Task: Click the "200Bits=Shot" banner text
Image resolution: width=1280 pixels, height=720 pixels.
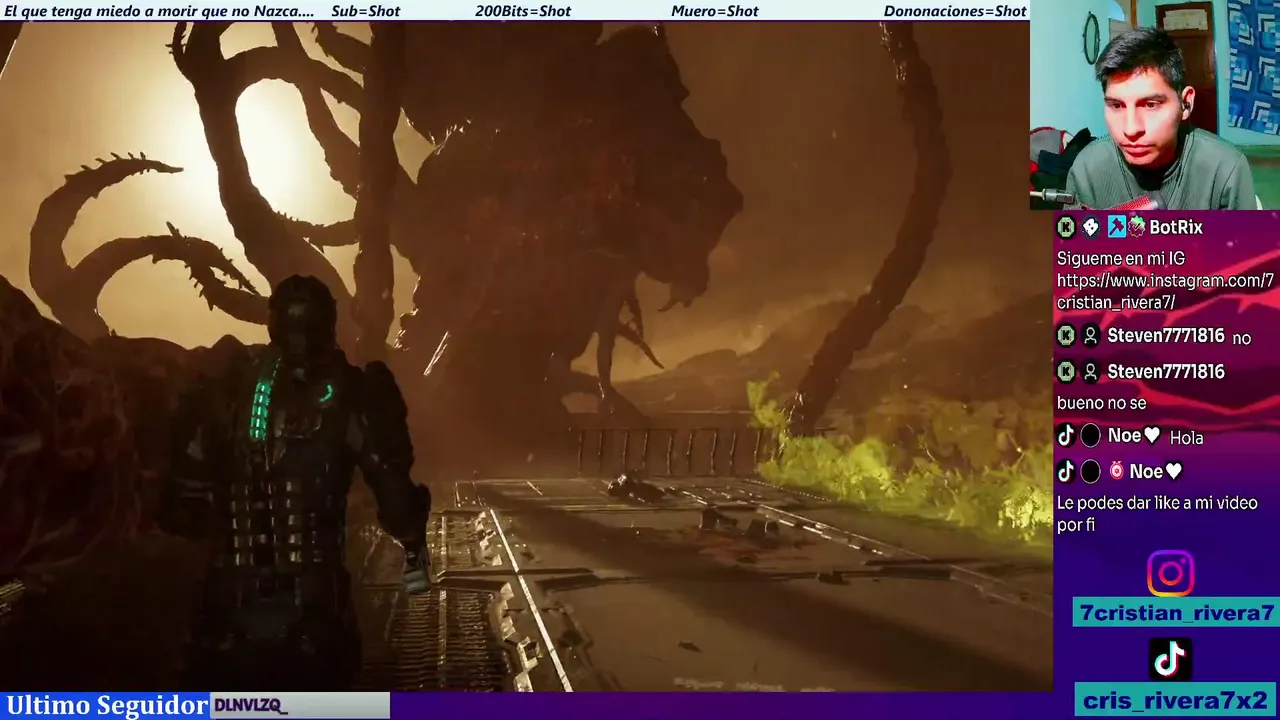Action: [x=523, y=11]
